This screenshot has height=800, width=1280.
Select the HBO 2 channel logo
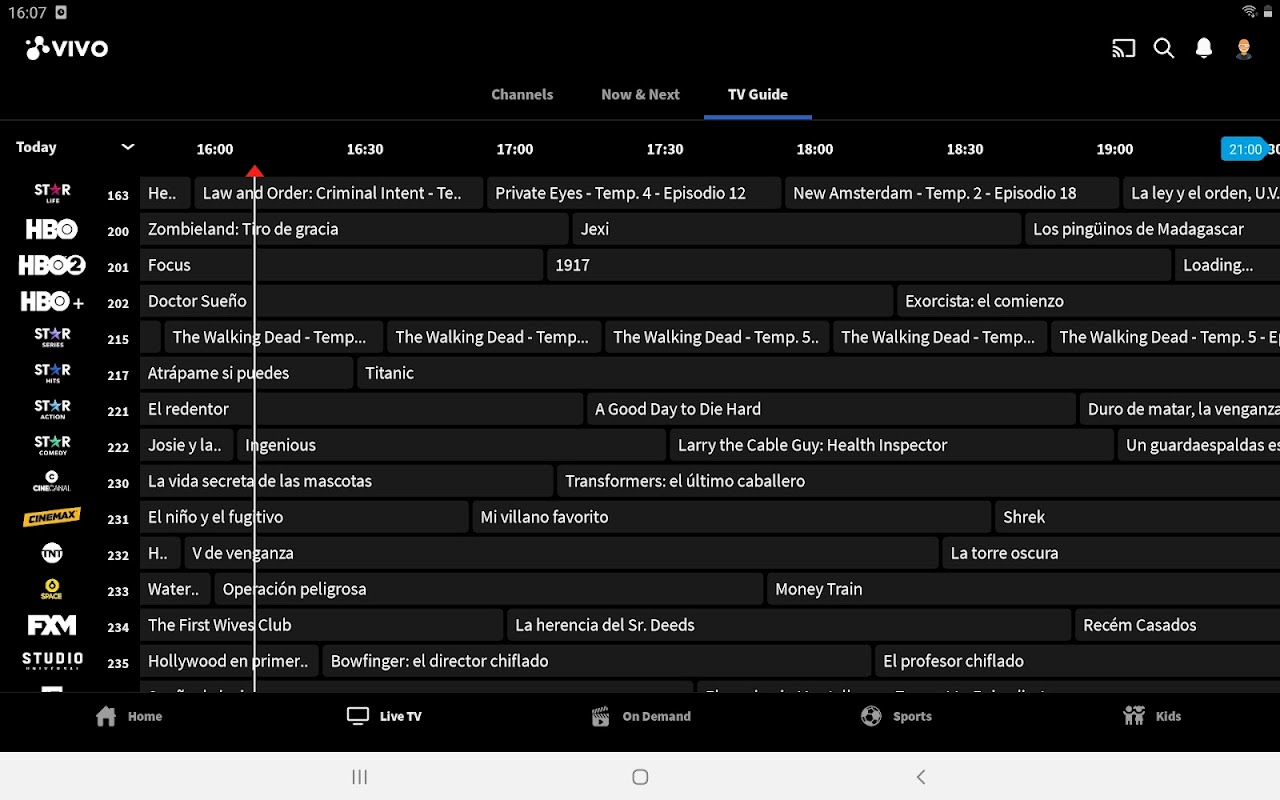click(x=52, y=265)
